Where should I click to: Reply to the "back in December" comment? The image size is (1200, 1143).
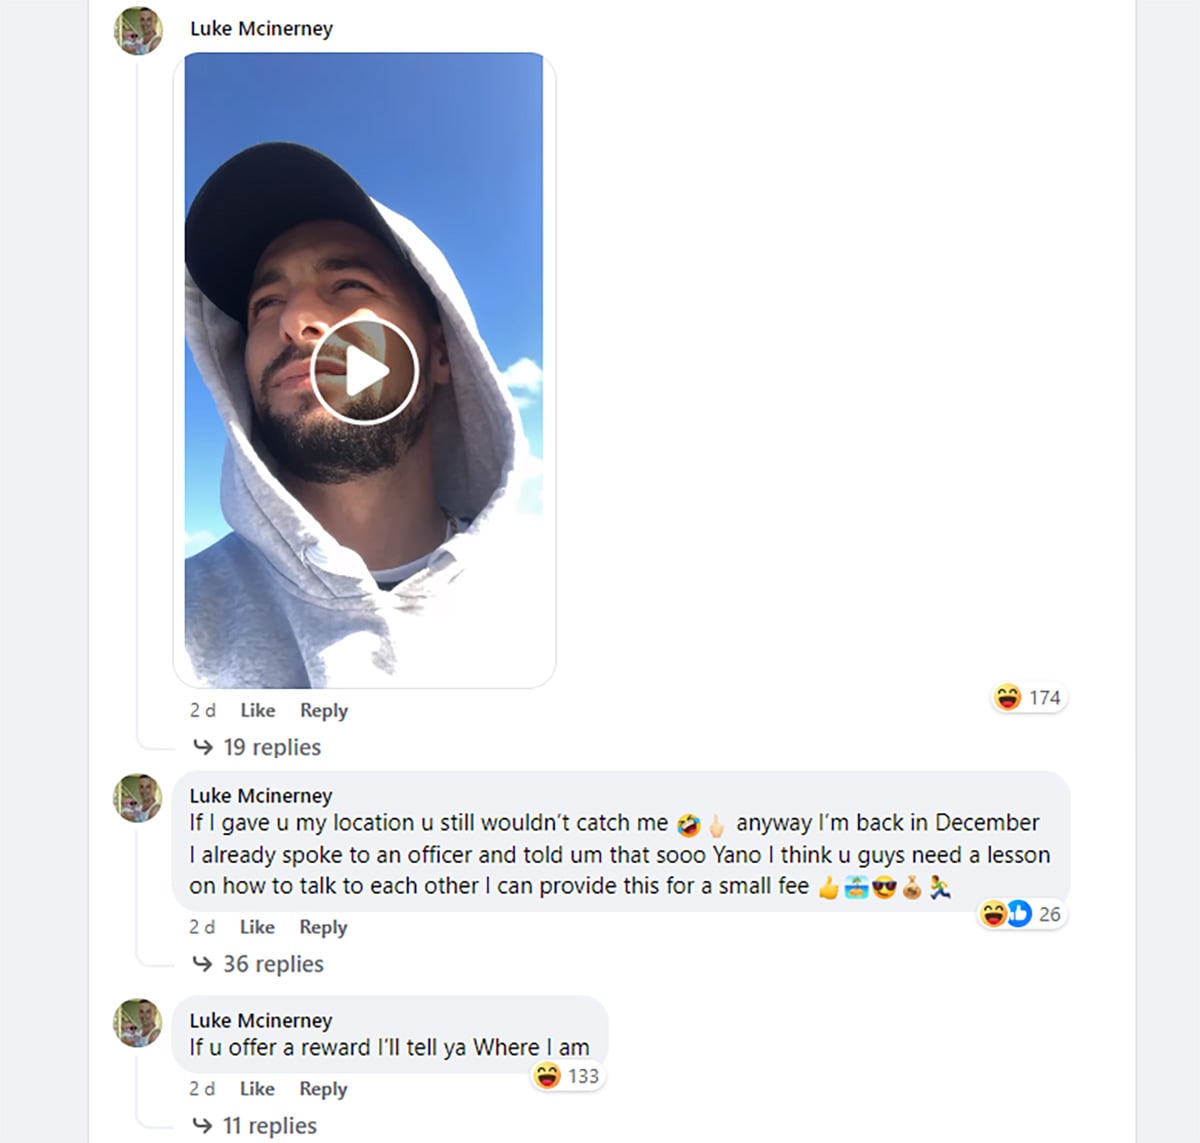coord(323,927)
